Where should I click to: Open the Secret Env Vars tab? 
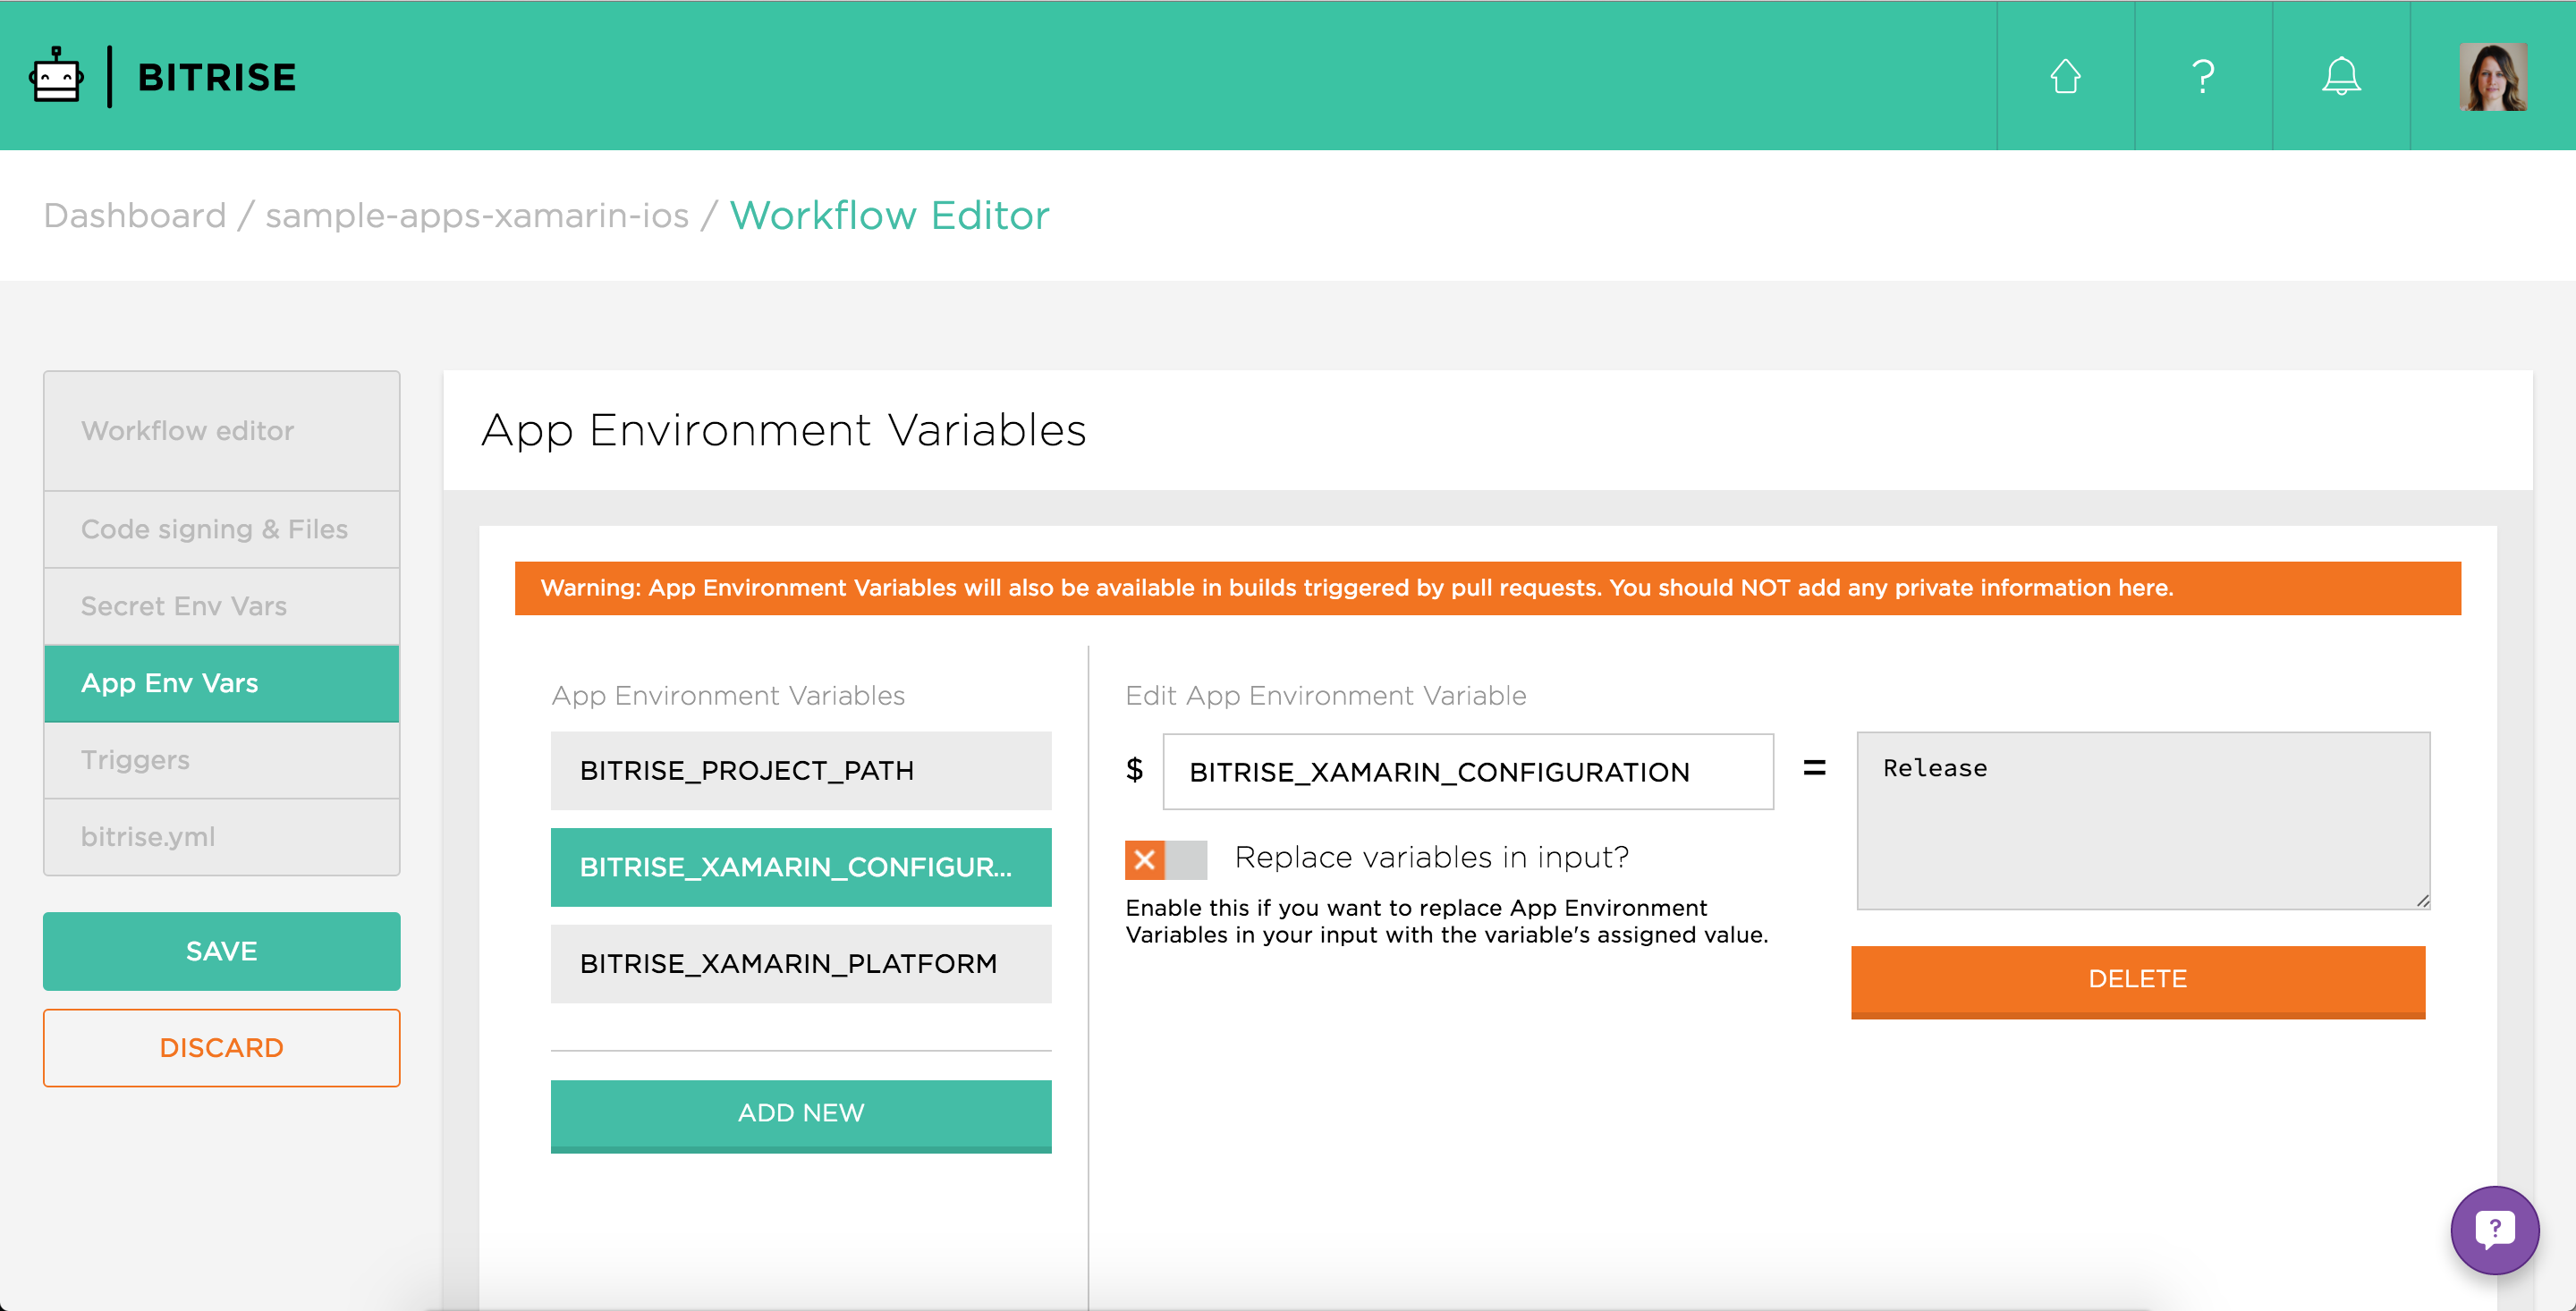(222, 606)
